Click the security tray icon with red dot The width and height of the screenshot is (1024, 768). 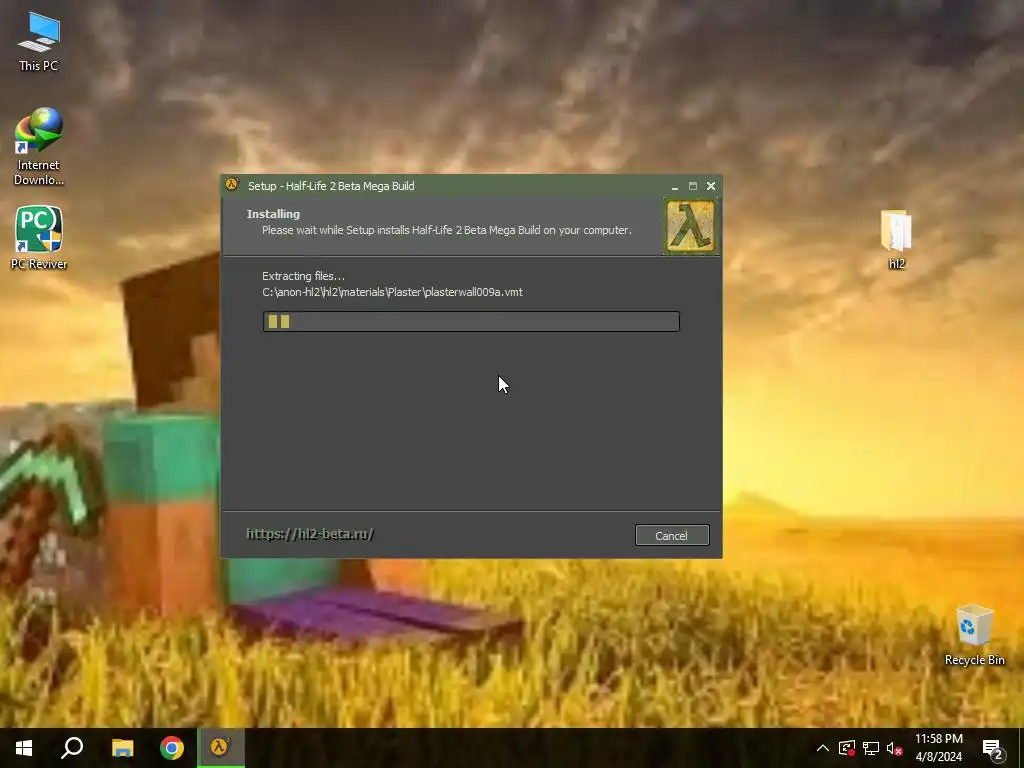tap(847, 748)
